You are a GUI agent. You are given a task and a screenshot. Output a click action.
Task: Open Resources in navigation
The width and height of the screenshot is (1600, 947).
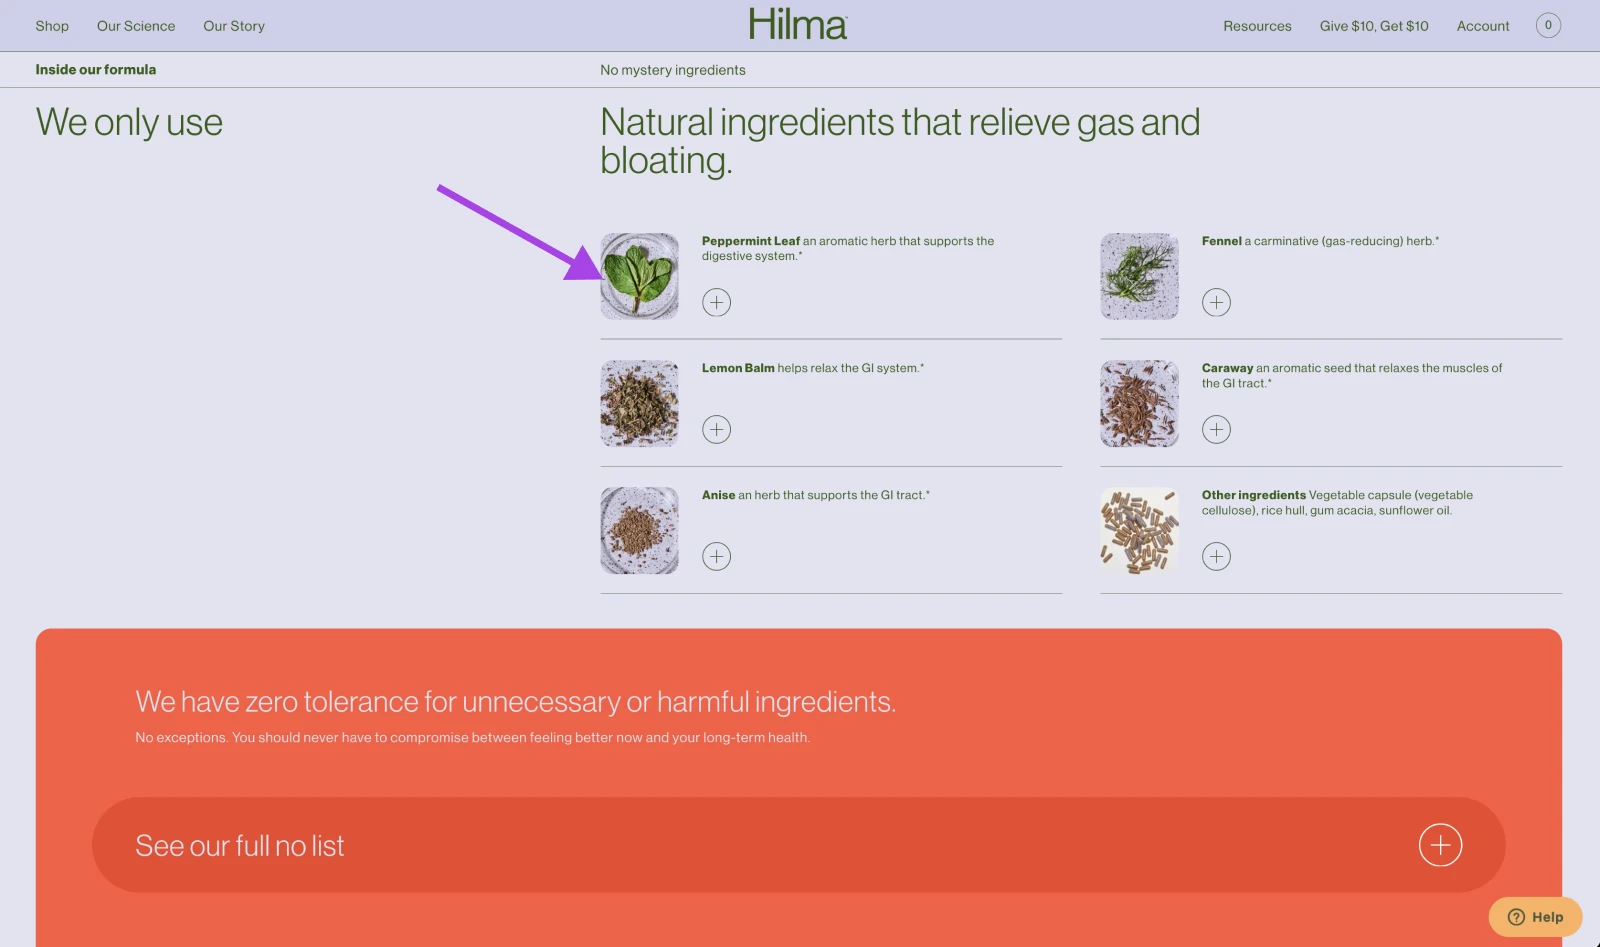coord(1257,26)
